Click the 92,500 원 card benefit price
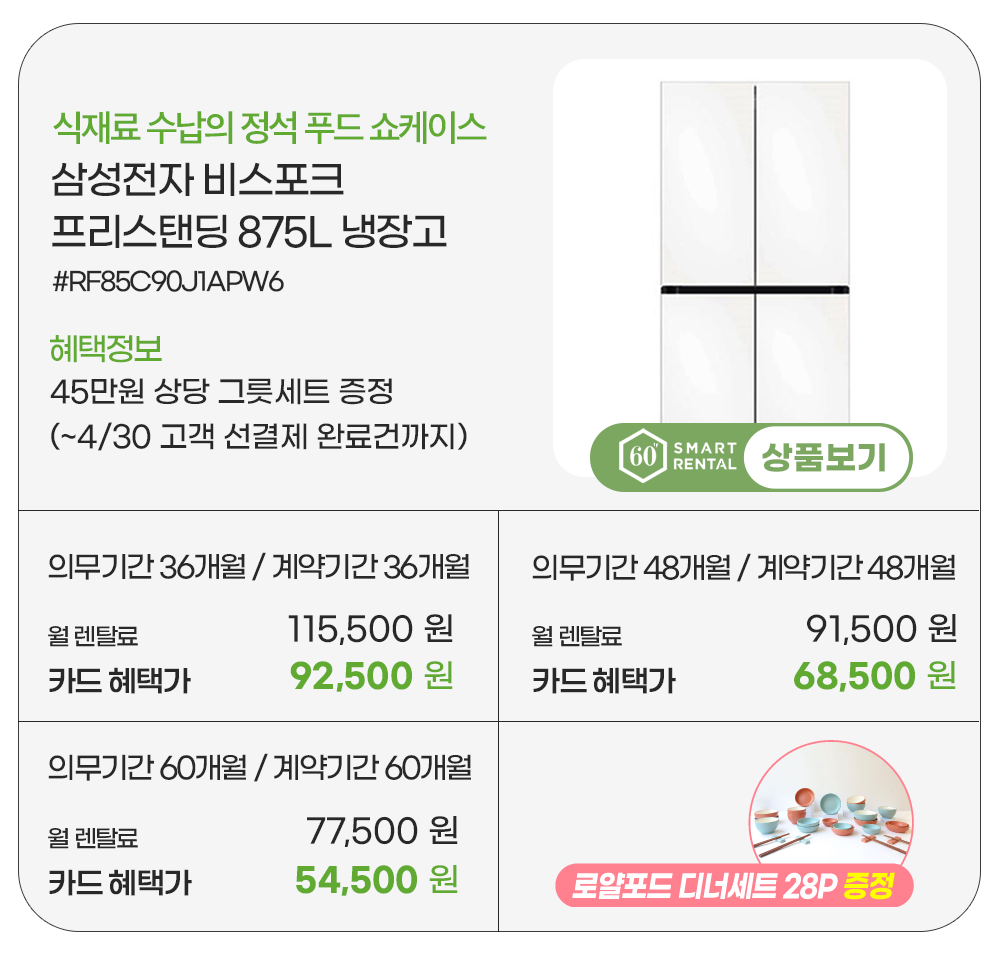The width and height of the screenshot is (1000, 956). click(x=371, y=677)
